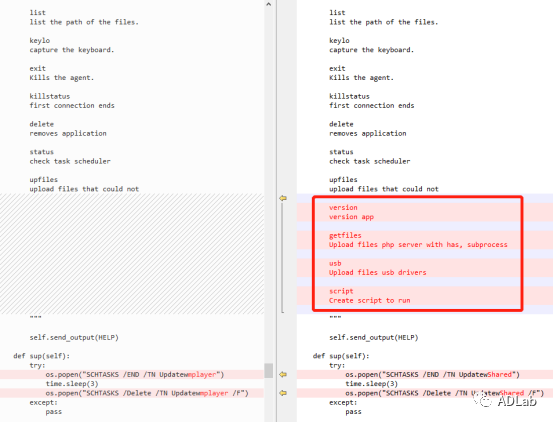Click 'self.send_output(HELP)' in right pane

374,337
